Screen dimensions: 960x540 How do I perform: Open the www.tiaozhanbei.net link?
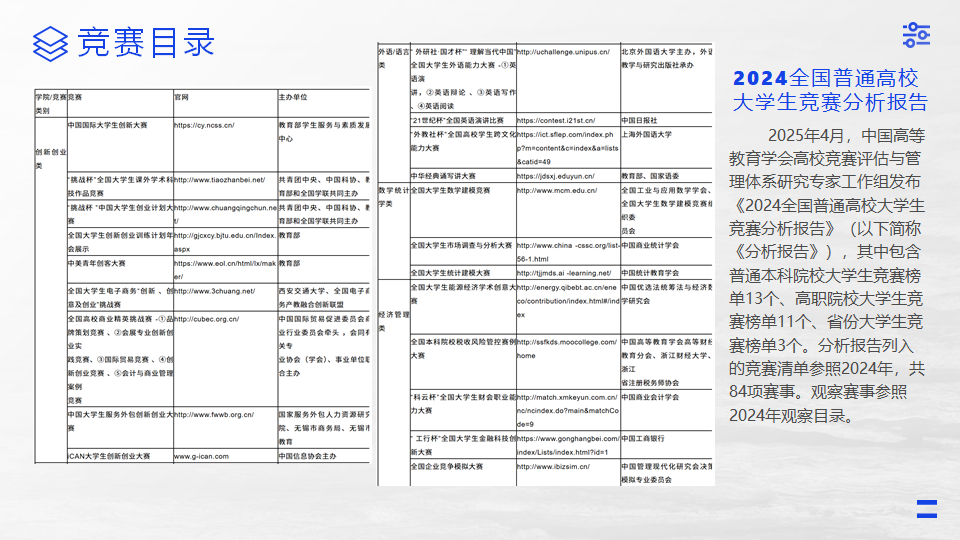coord(220,180)
